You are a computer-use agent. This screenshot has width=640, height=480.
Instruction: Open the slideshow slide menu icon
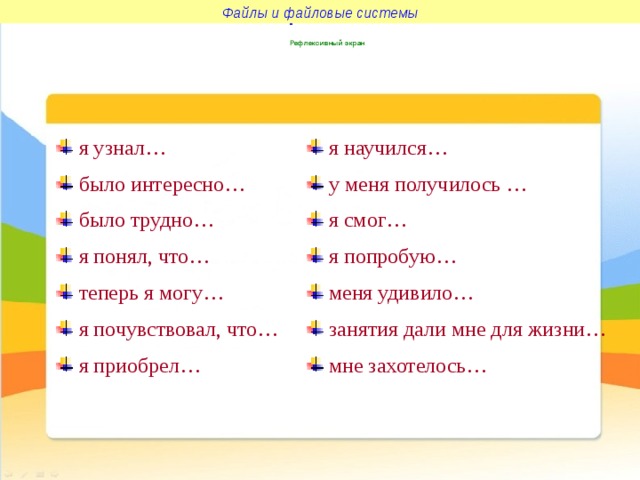40,475
